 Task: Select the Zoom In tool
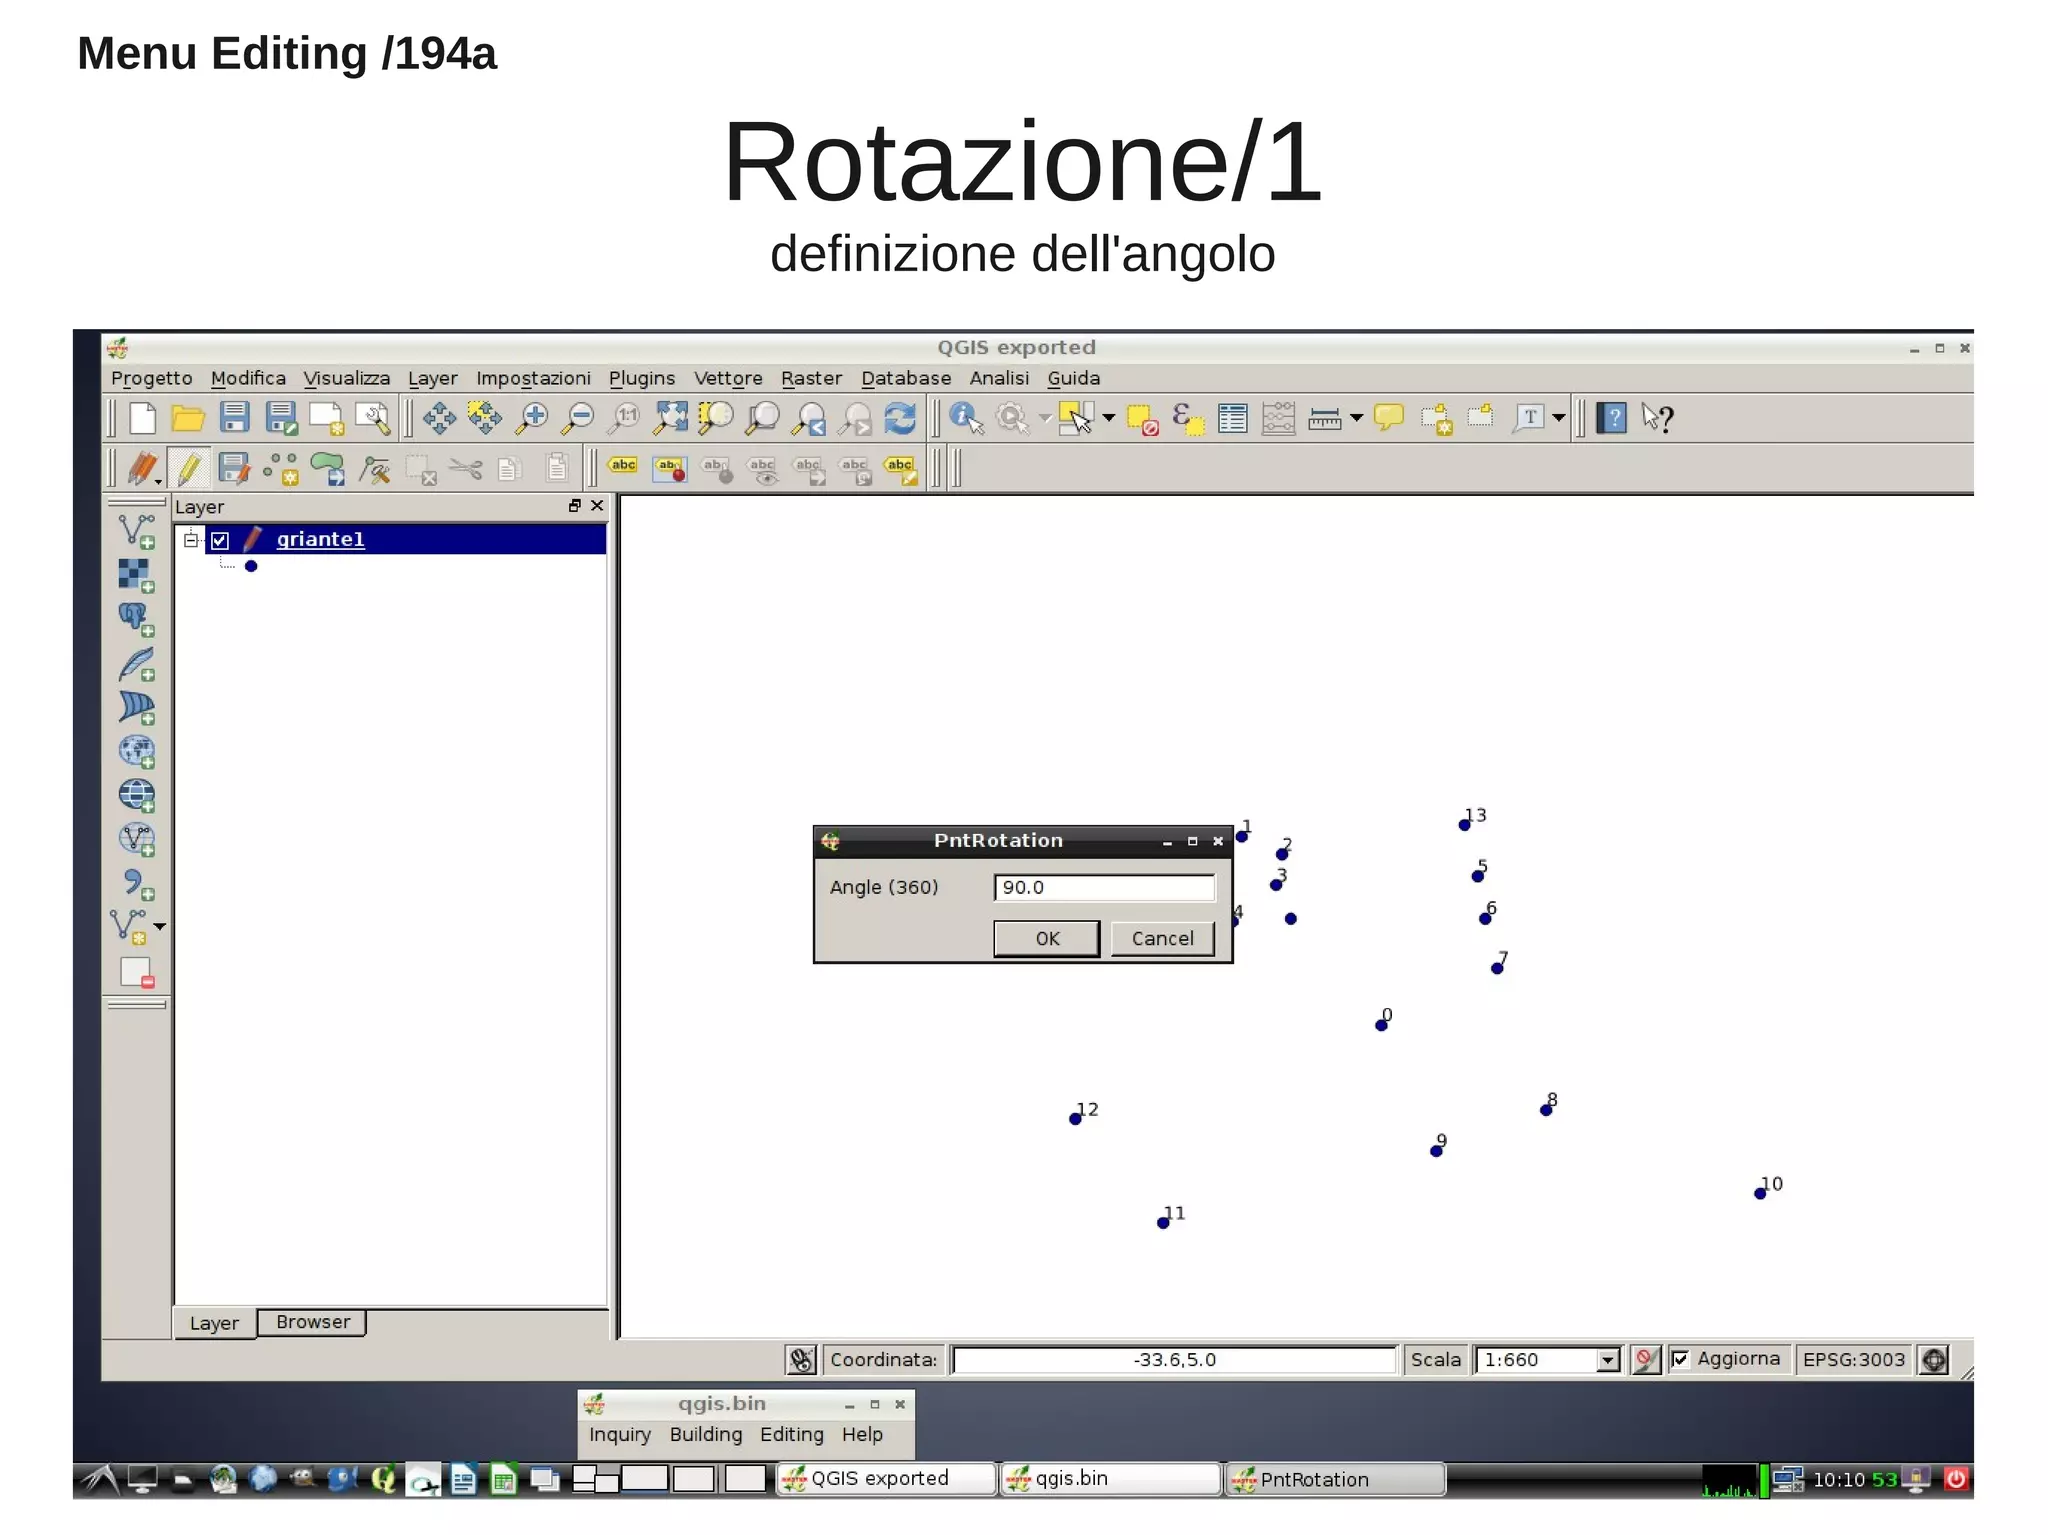(x=532, y=418)
